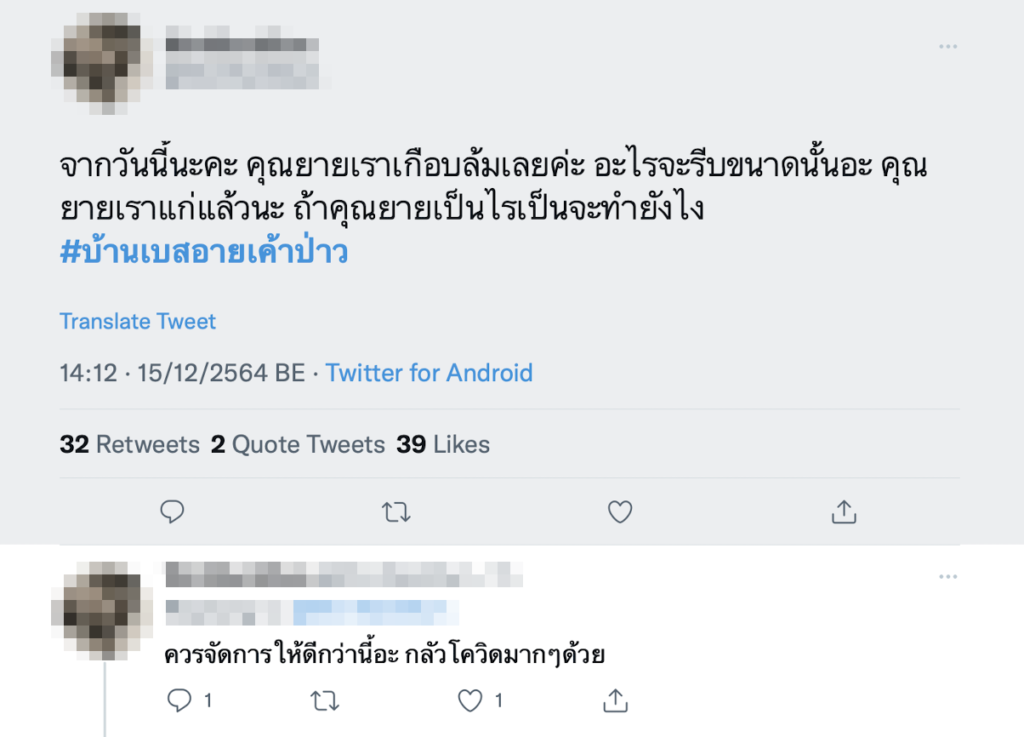The image size is (1024, 737).
Task: Click the tweet timestamp 14:12 · 15/12/2564 BE
Action: click(x=182, y=373)
